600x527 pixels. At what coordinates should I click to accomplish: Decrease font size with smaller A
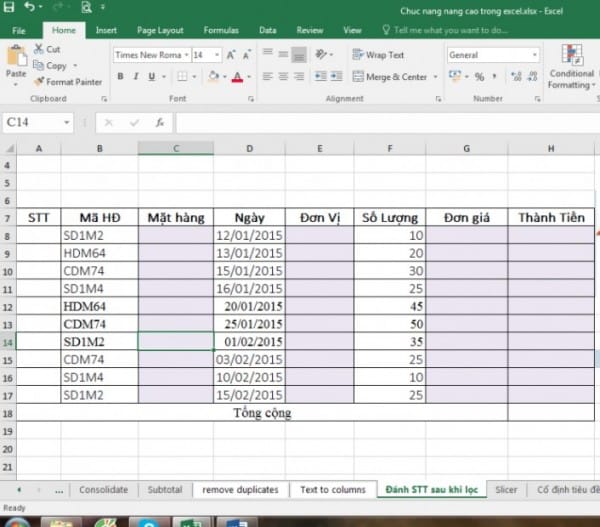click(247, 55)
